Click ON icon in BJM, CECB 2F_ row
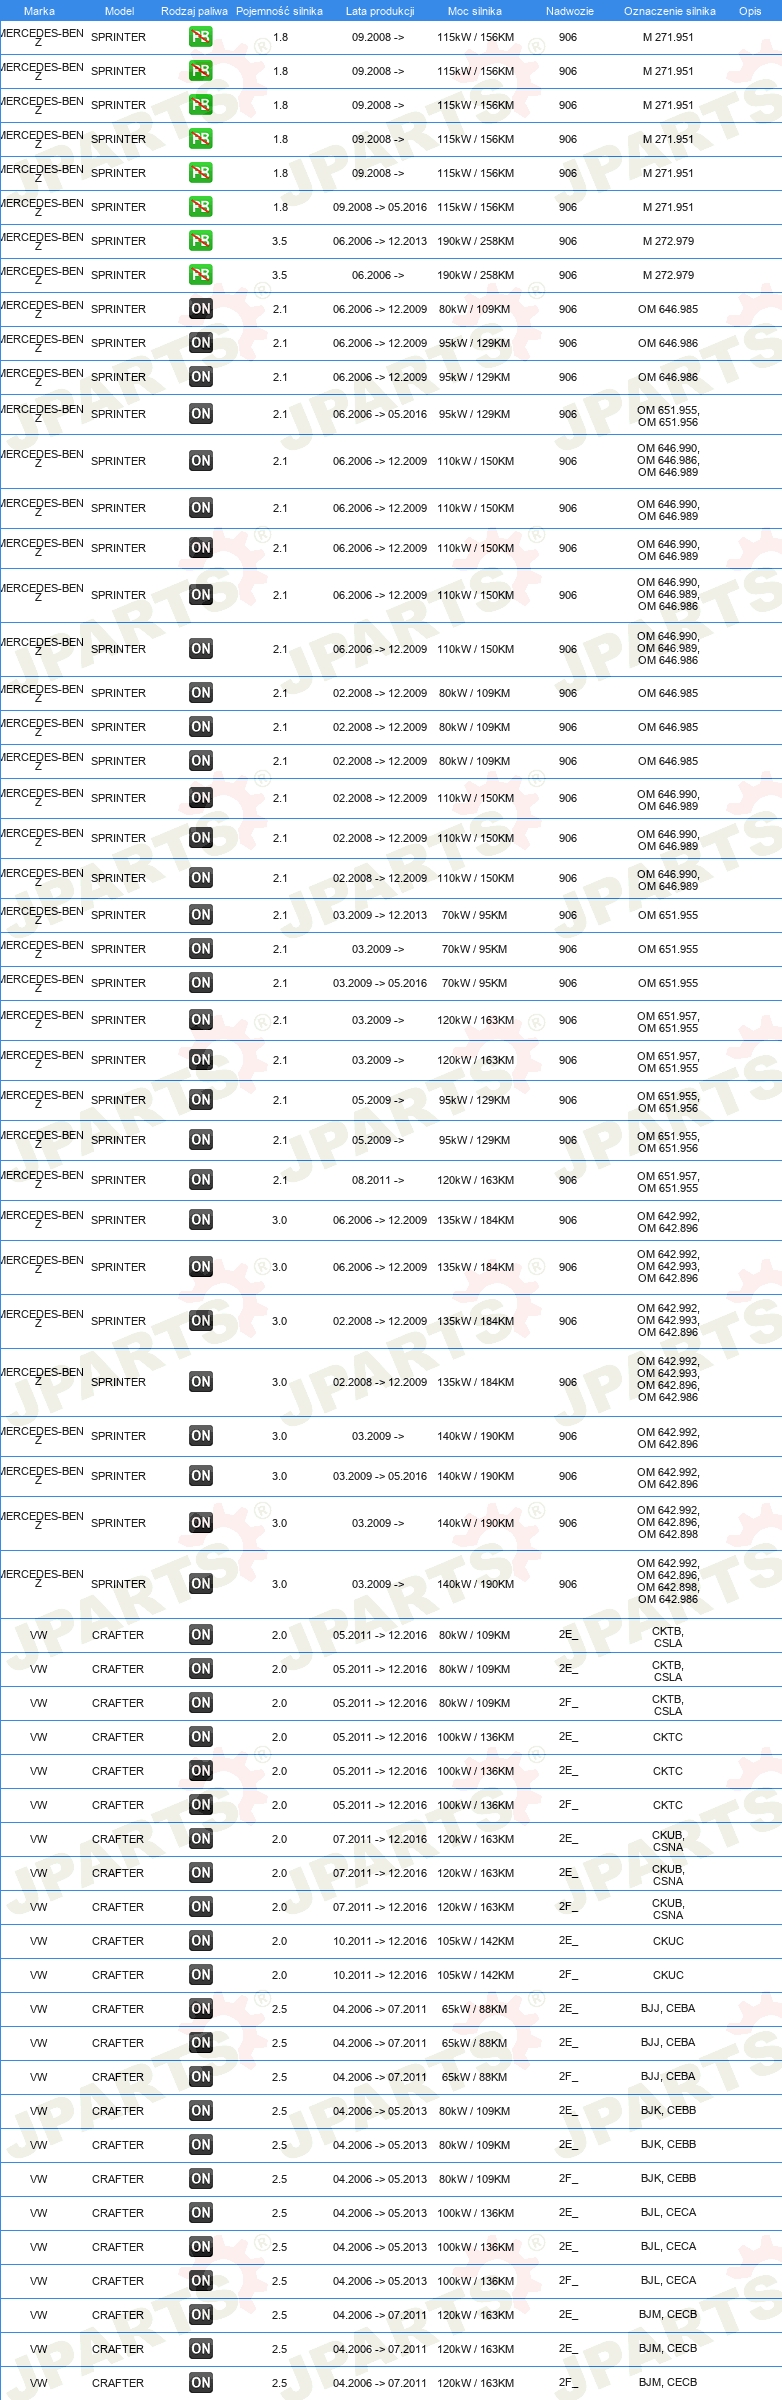 pos(200,2383)
